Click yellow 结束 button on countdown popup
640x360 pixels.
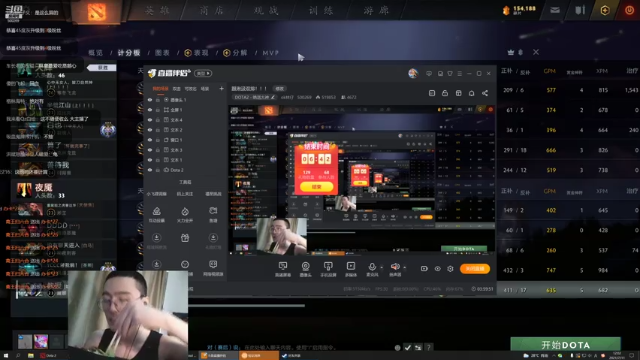[x=316, y=187]
